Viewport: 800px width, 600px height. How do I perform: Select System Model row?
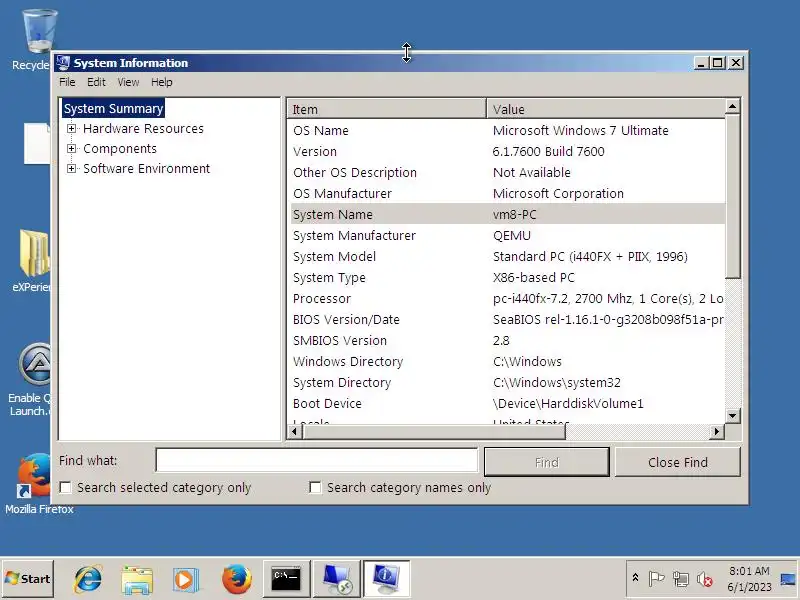508,256
